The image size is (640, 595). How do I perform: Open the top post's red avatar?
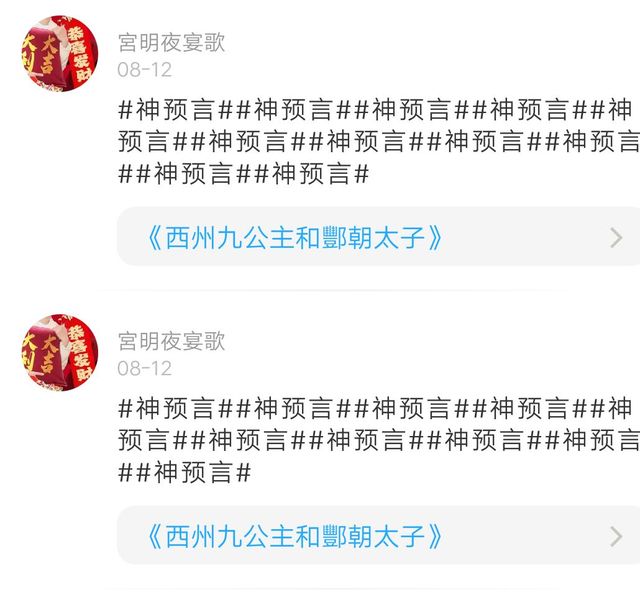[x=60, y=53]
